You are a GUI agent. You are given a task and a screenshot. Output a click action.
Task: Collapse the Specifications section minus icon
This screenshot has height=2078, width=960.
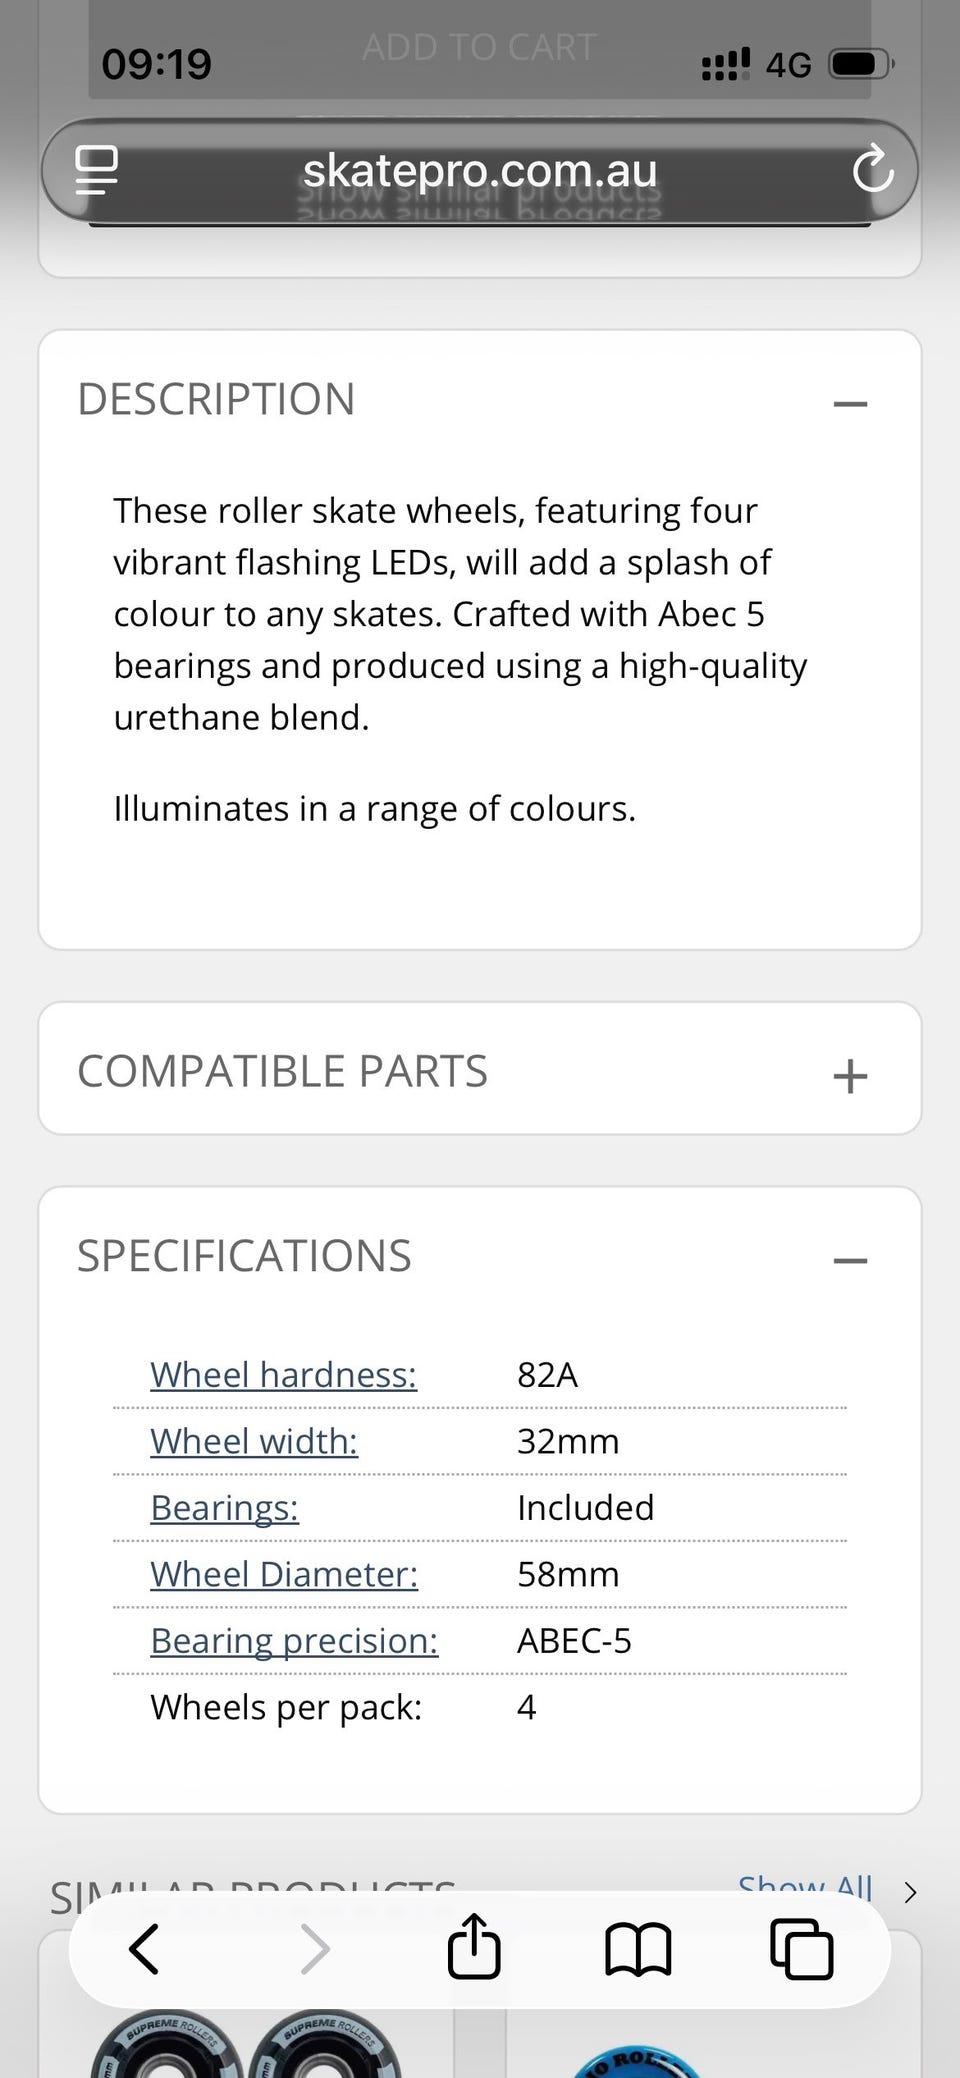point(850,1260)
